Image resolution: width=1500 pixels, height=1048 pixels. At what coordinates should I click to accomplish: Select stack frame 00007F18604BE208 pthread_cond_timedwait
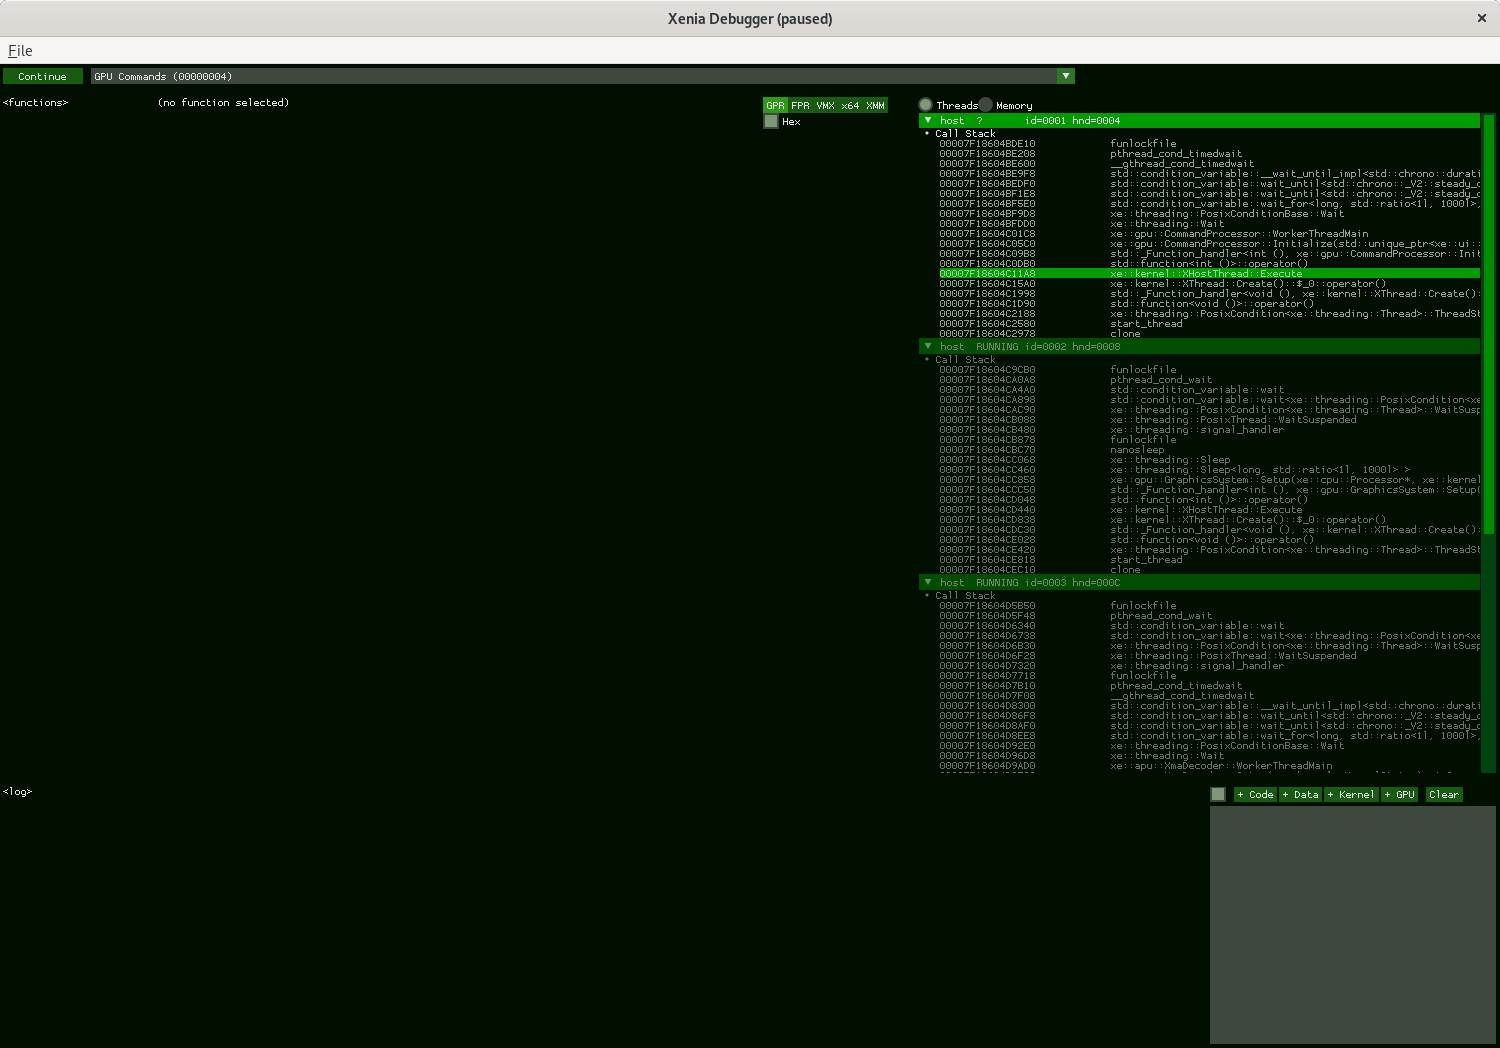(x=1209, y=153)
